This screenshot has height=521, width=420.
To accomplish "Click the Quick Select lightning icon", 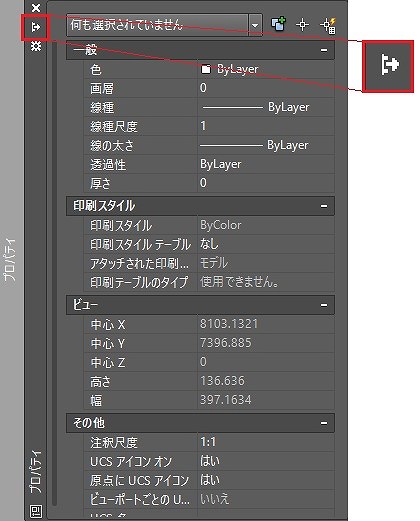I will 328,26.
